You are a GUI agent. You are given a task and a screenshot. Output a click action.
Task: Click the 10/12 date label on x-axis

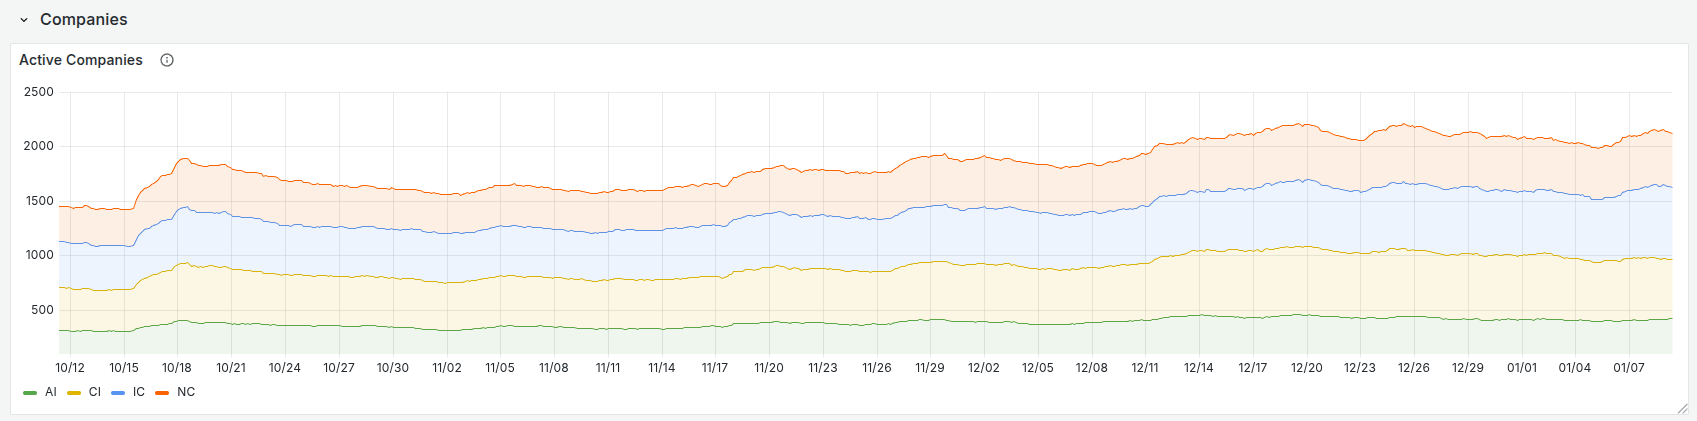[x=70, y=368]
